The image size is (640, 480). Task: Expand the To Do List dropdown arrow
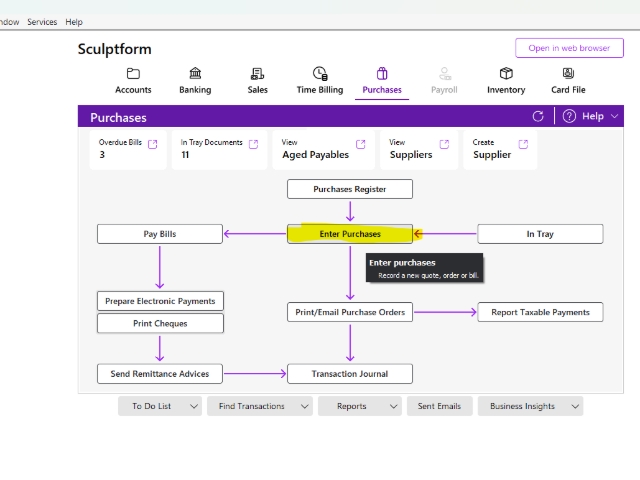pyautogui.click(x=194, y=406)
